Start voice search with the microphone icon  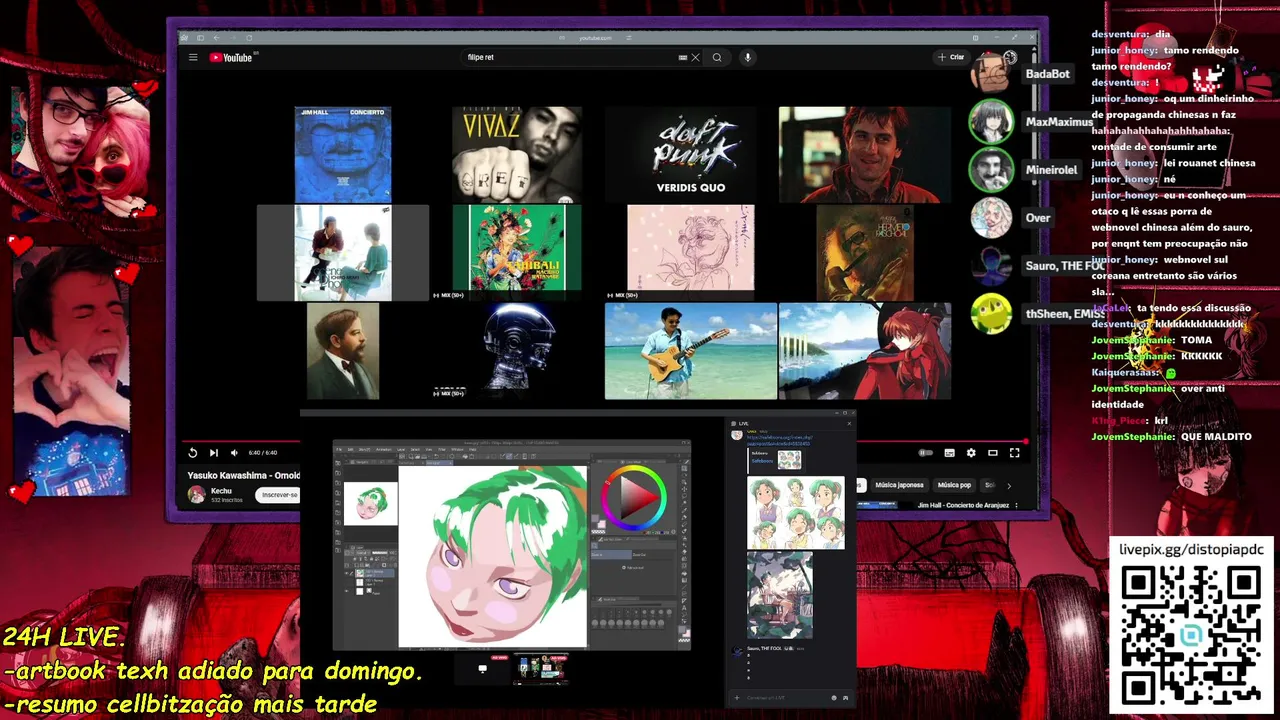coord(747,57)
